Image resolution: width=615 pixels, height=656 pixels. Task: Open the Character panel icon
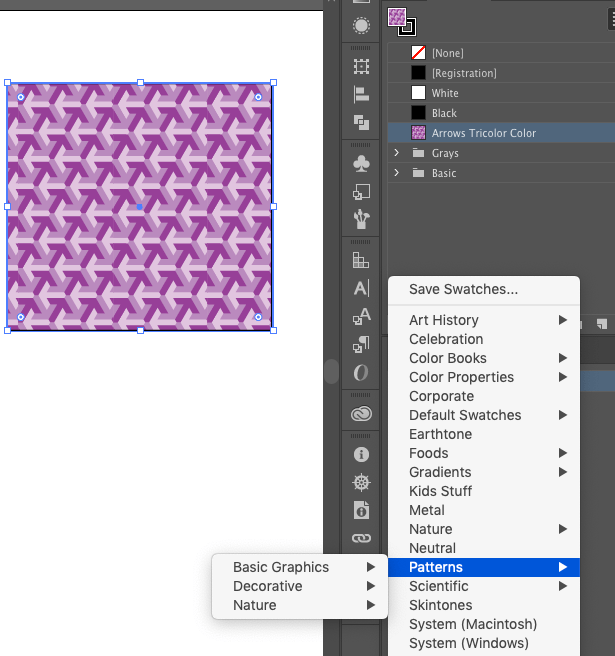[x=361, y=288]
